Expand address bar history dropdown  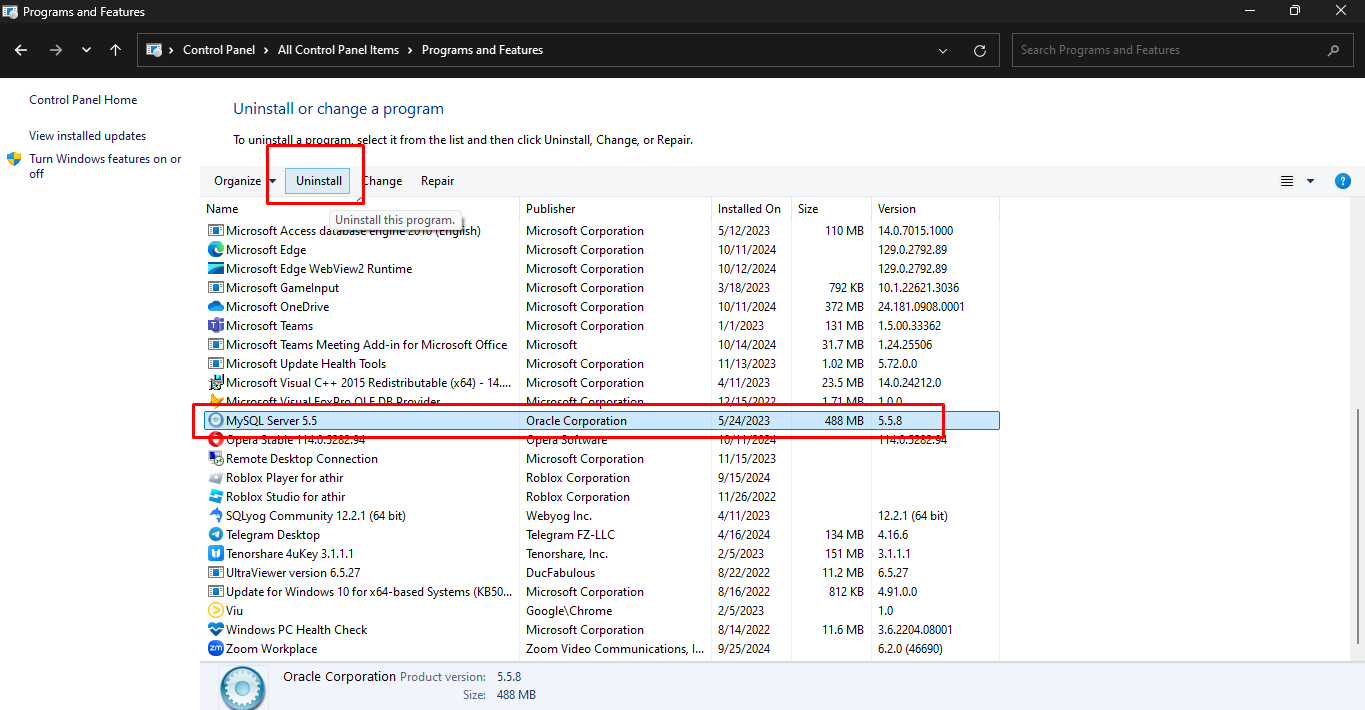click(x=944, y=50)
